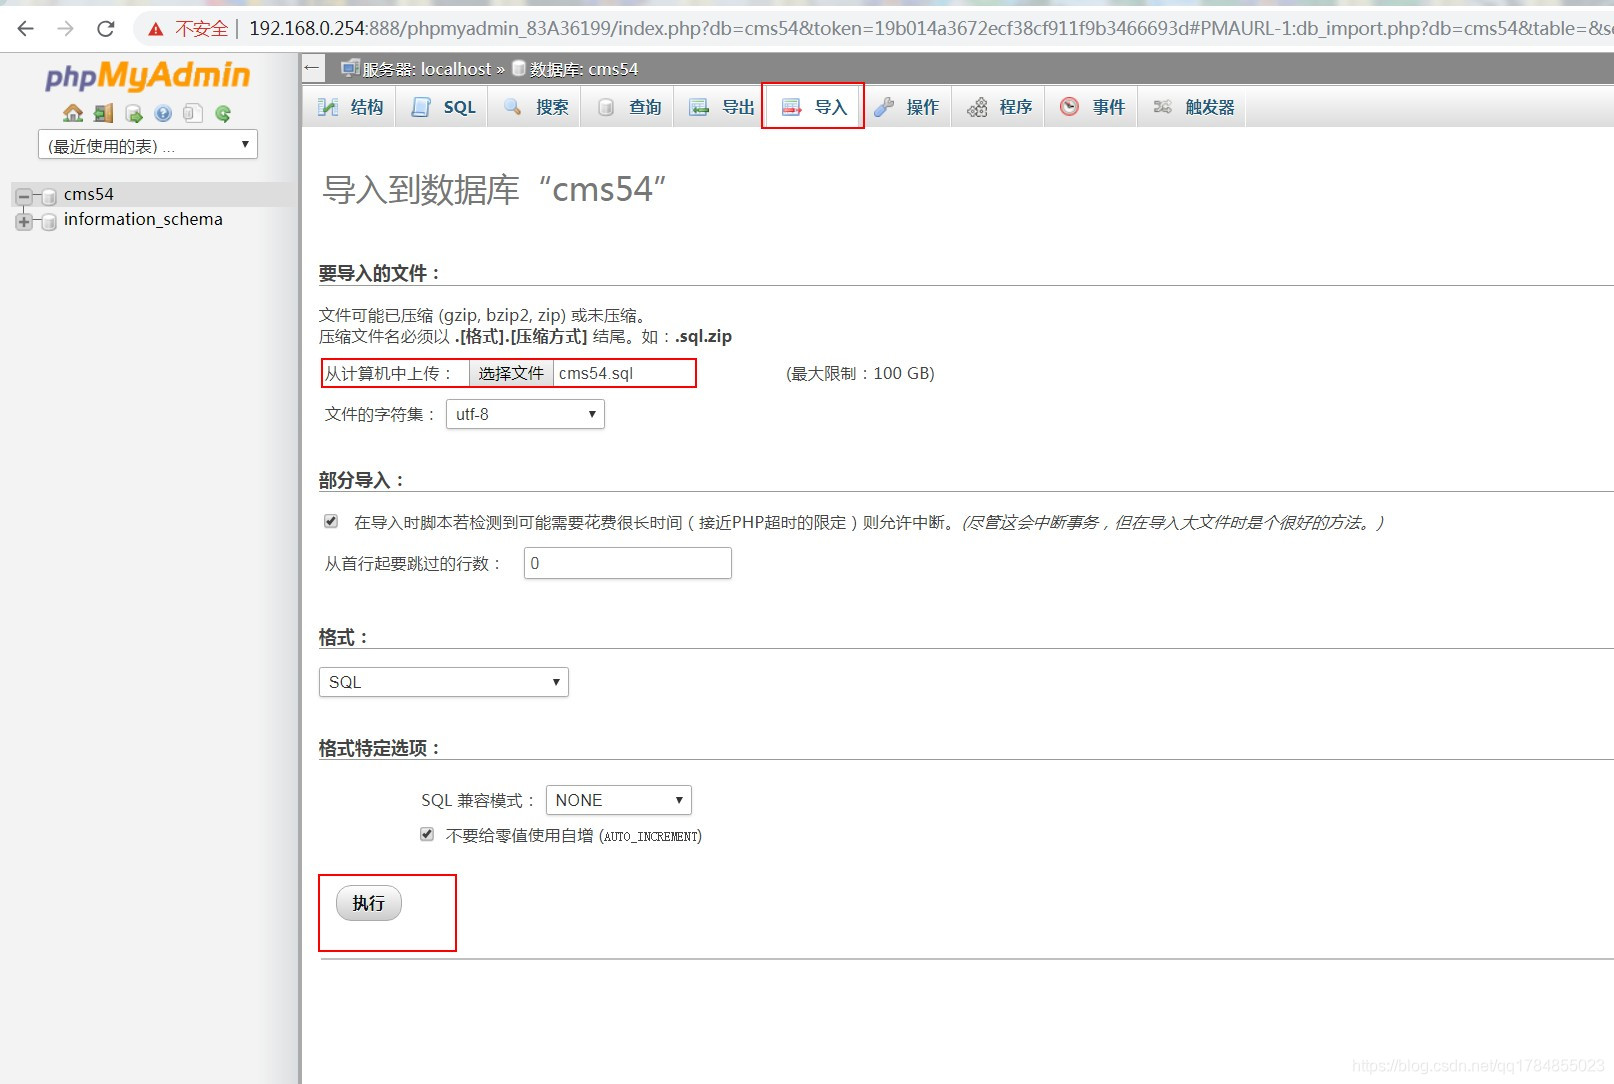Screen dimensions: 1614x1084
Task: Click the information_schema database cylinder icon
Action: click(48, 221)
